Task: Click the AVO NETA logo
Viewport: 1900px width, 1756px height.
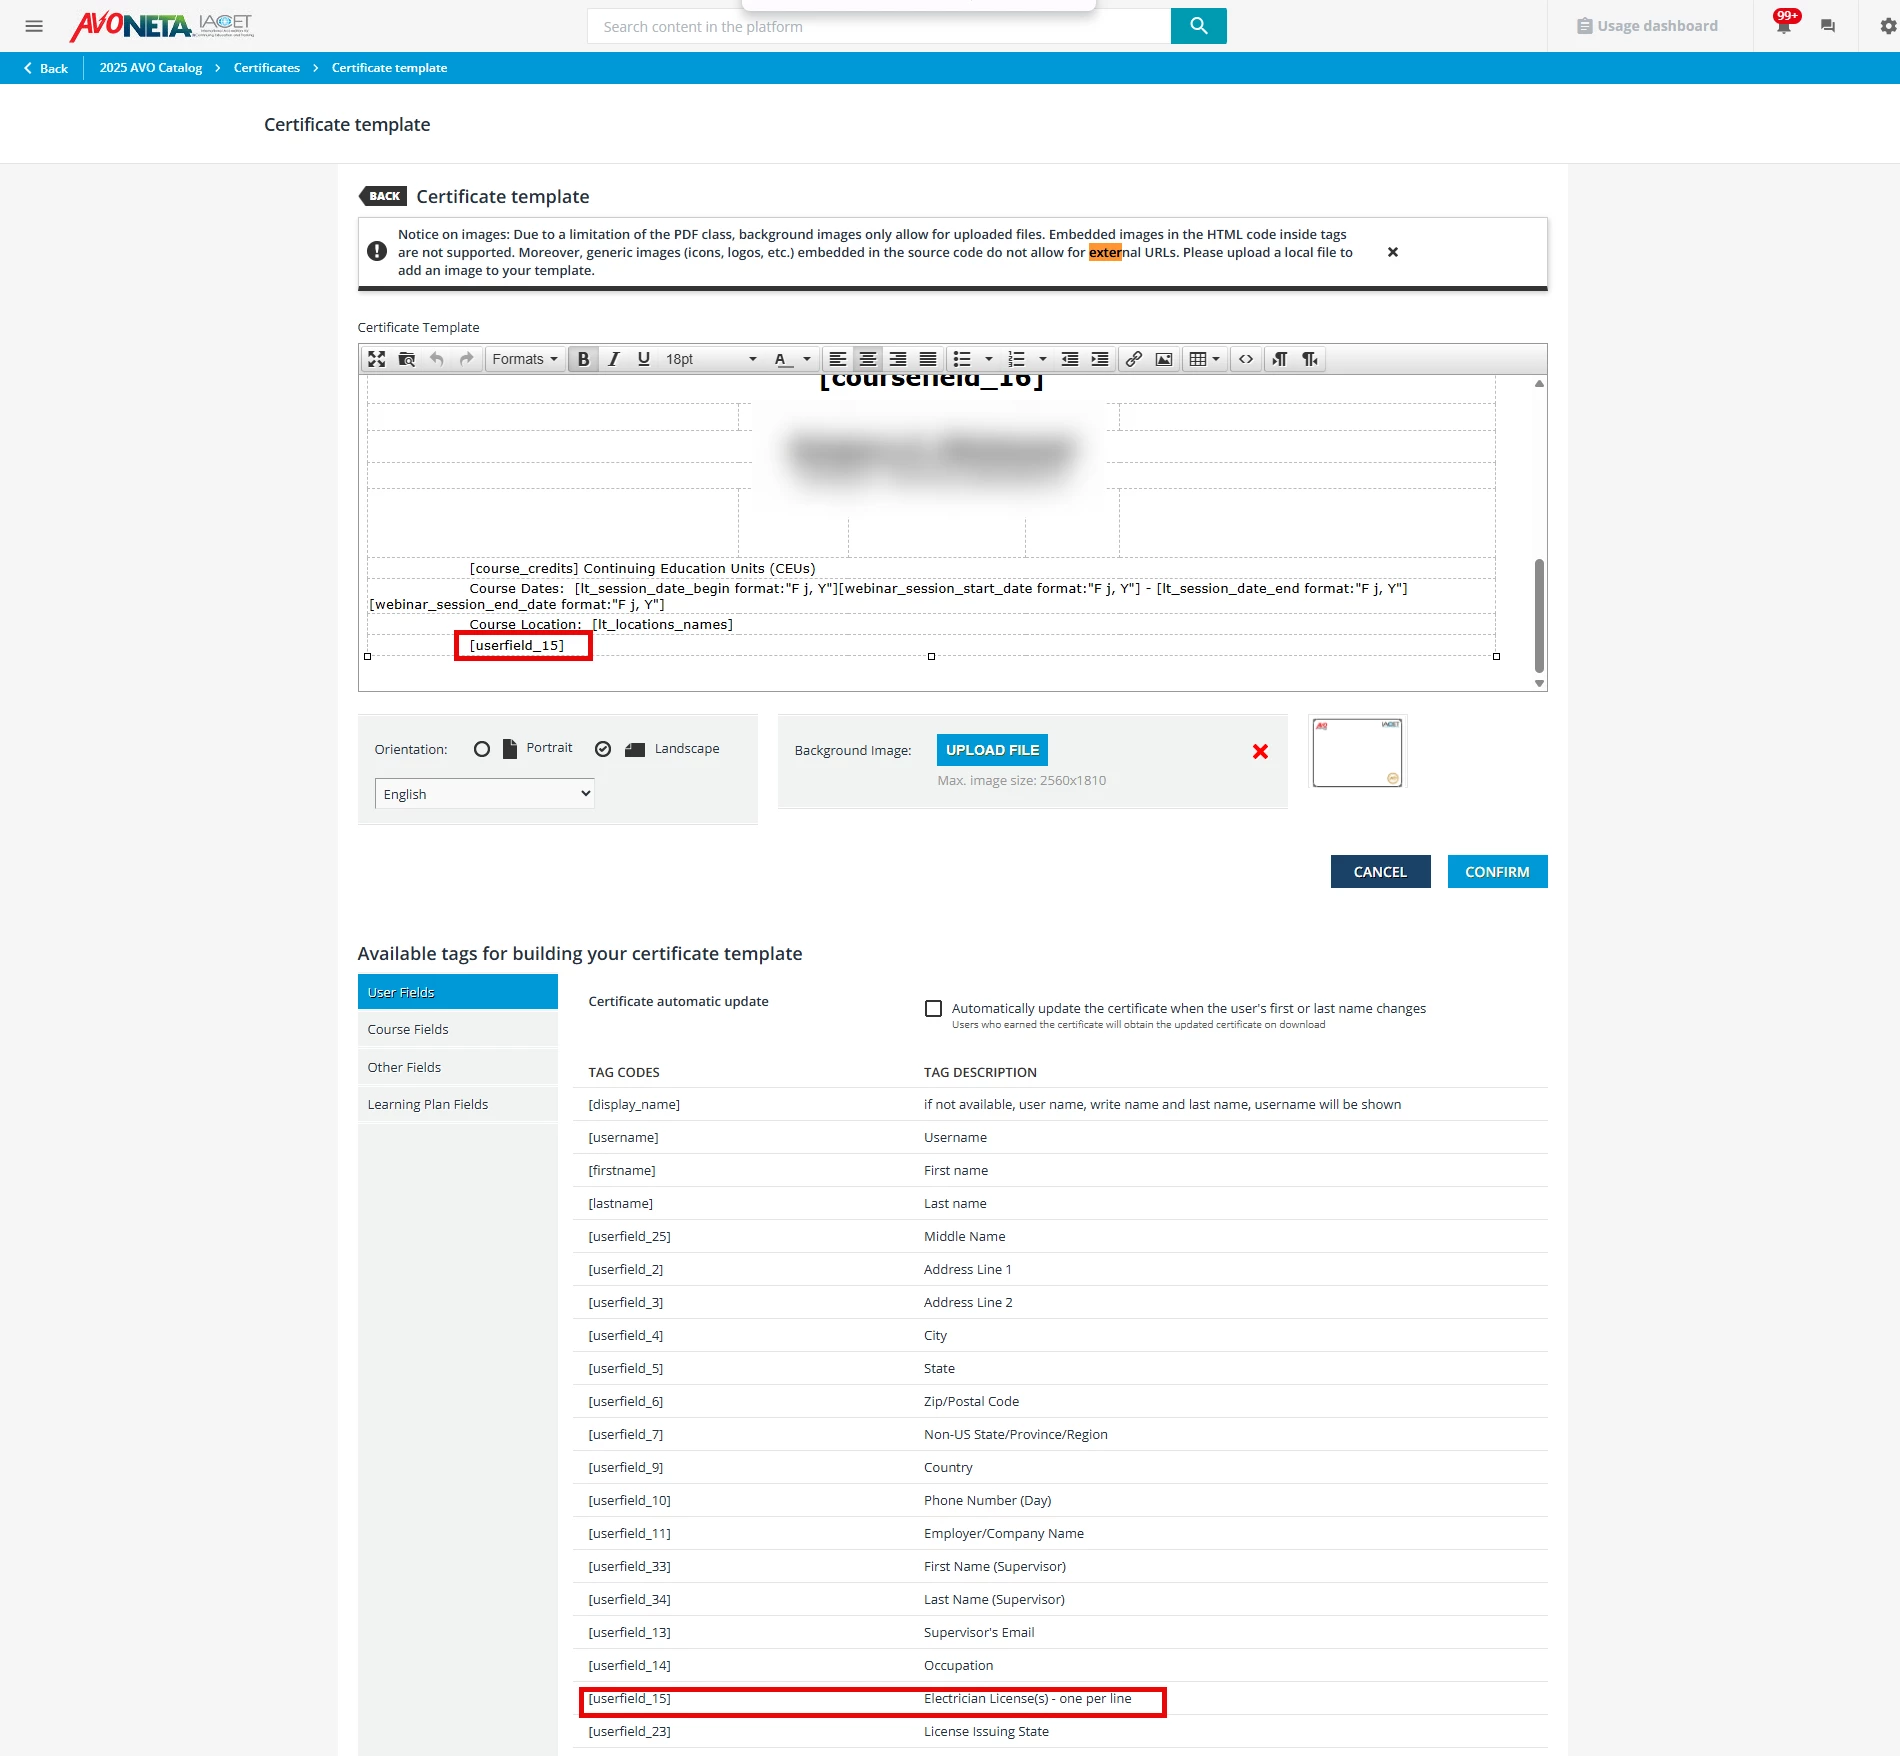Action: 162,26
